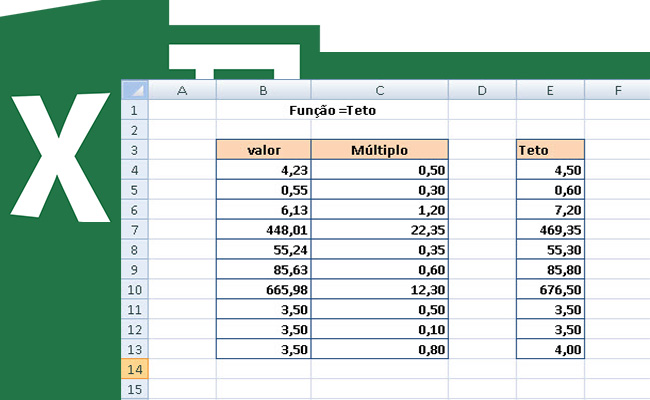Select row 10 header
This screenshot has height=400, width=650.
[135, 289]
